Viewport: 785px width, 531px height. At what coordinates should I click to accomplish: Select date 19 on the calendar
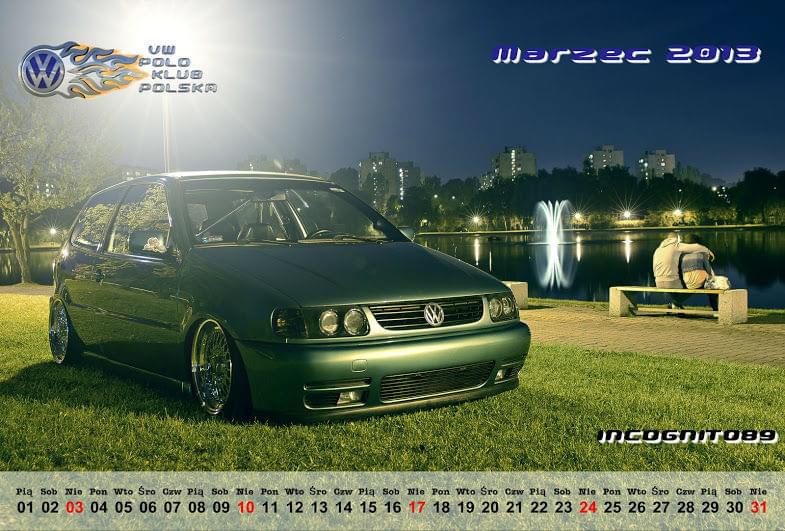(466, 507)
